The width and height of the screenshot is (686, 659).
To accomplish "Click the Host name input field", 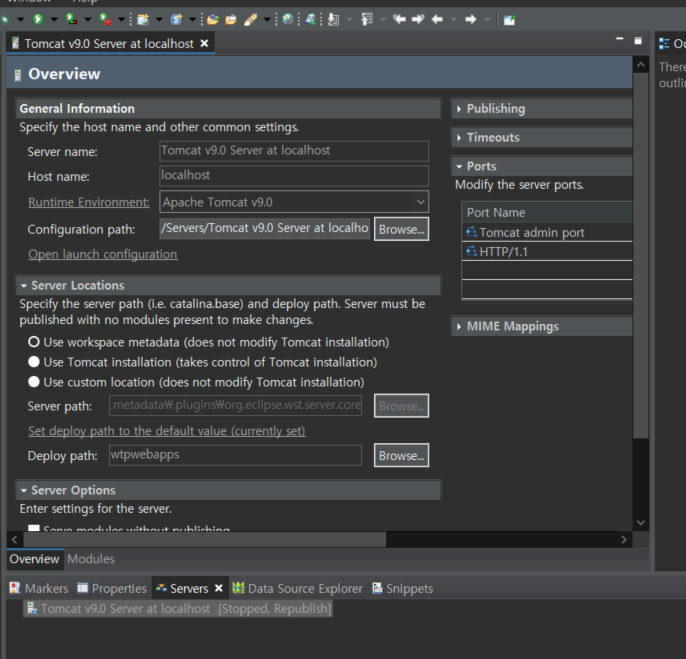I will click(294, 176).
